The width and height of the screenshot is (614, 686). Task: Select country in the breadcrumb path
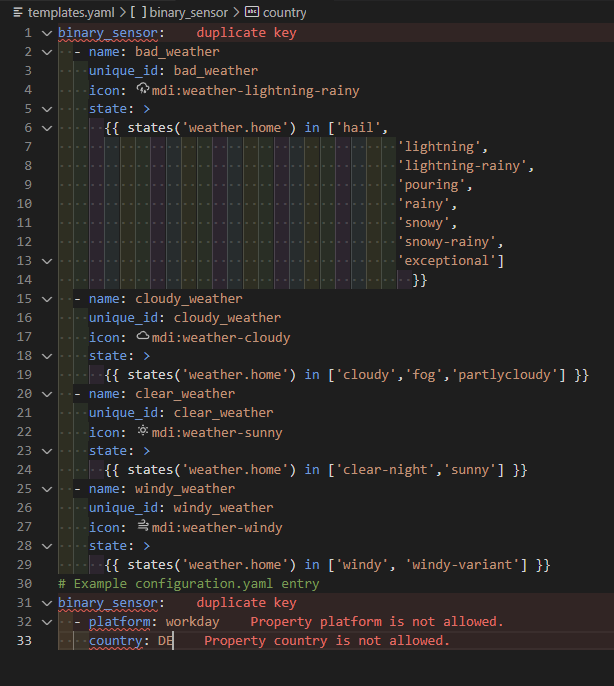click(285, 13)
